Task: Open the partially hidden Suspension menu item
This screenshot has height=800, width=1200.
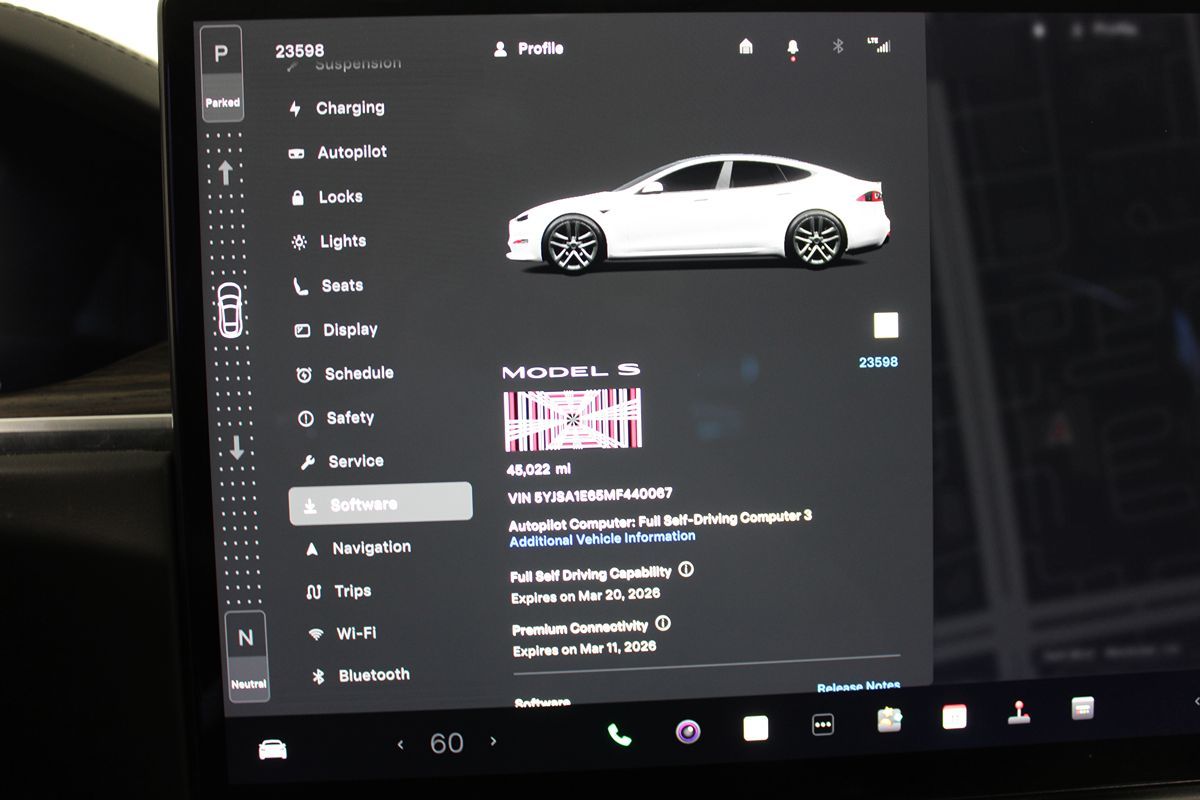Action: [343, 65]
